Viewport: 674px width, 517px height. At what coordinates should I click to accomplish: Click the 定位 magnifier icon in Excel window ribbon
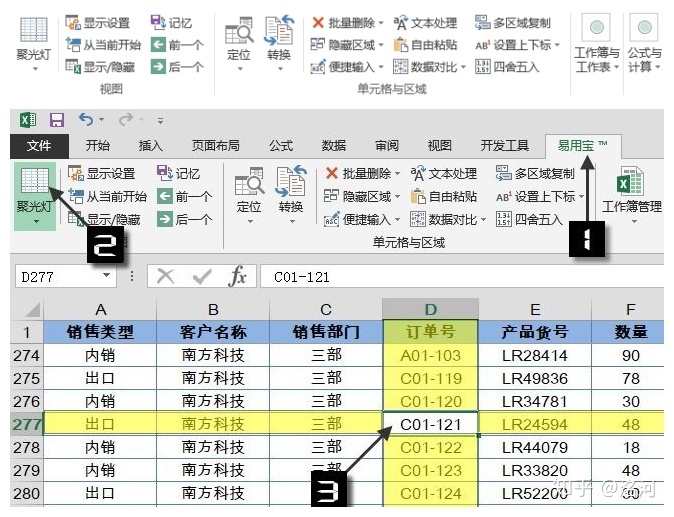249,181
